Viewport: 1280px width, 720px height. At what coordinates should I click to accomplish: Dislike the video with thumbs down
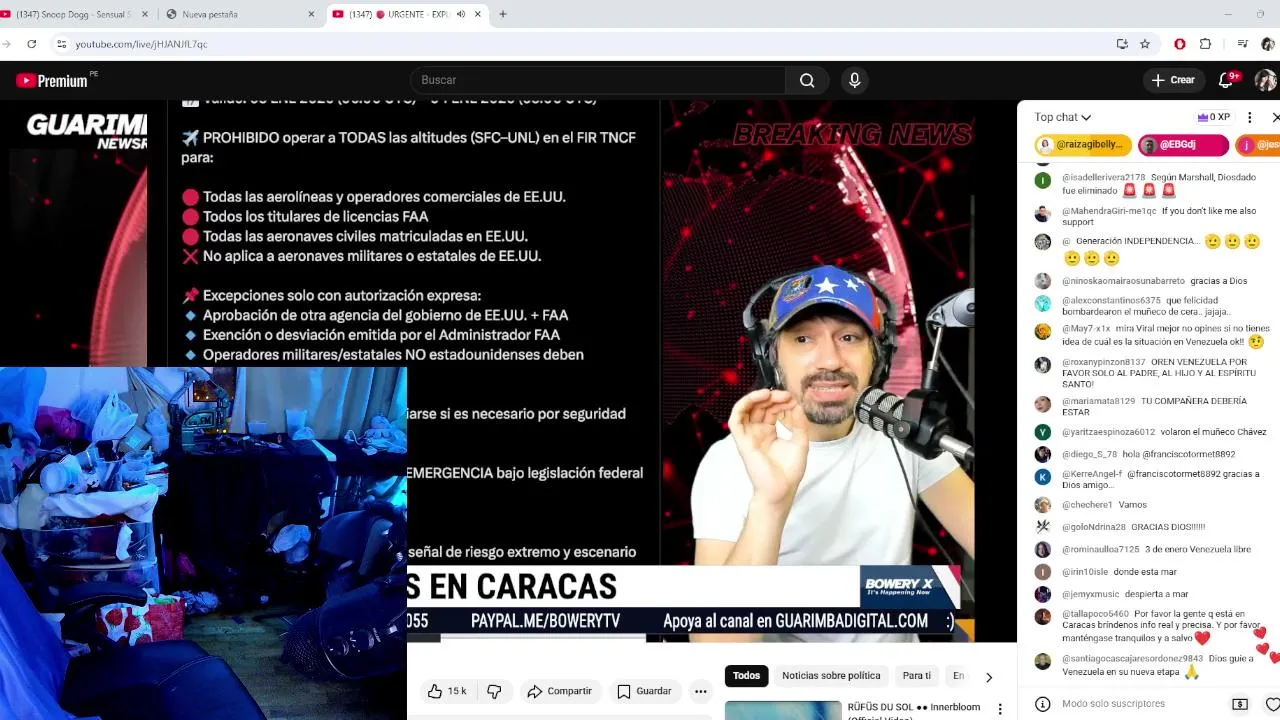click(x=494, y=691)
